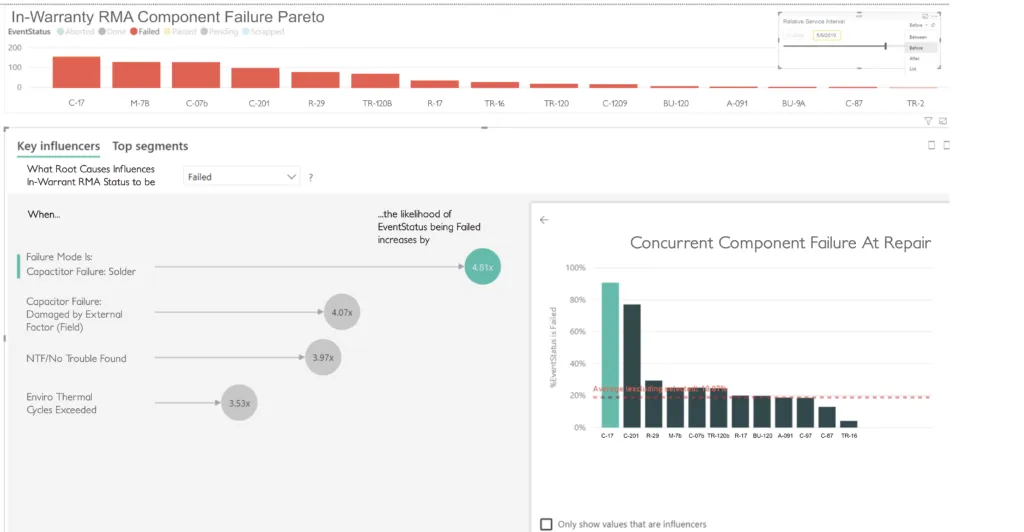Click the filter funnel icon on Pareto chart

(928, 121)
